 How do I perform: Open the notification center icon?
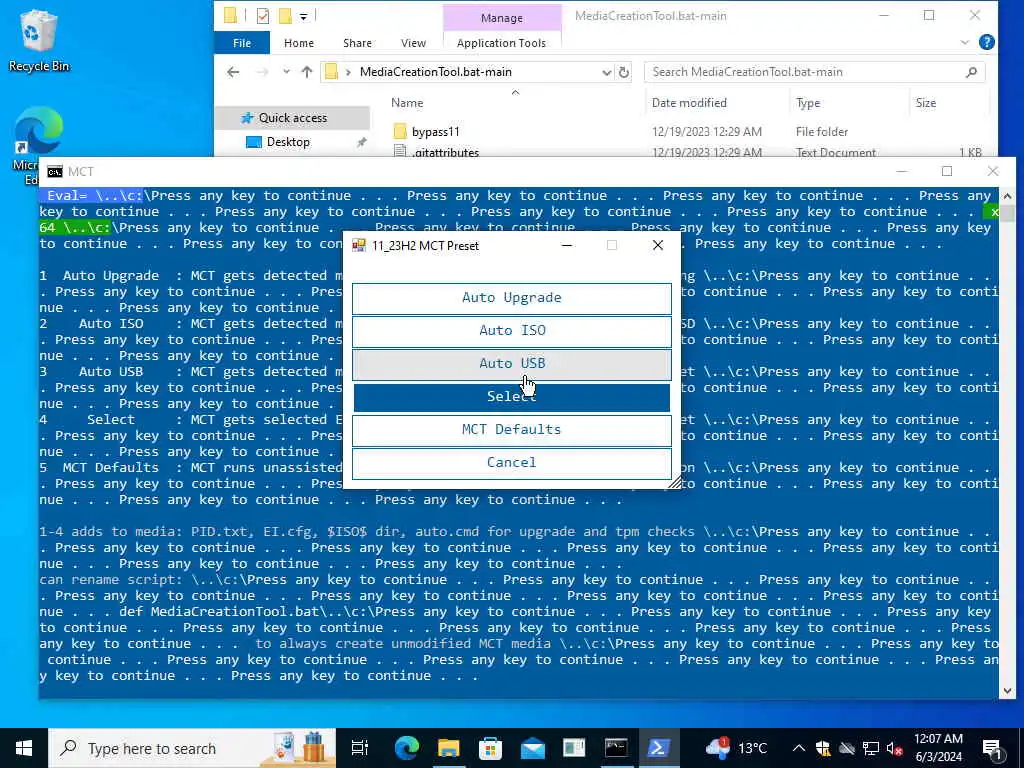click(x=991, y=749)
